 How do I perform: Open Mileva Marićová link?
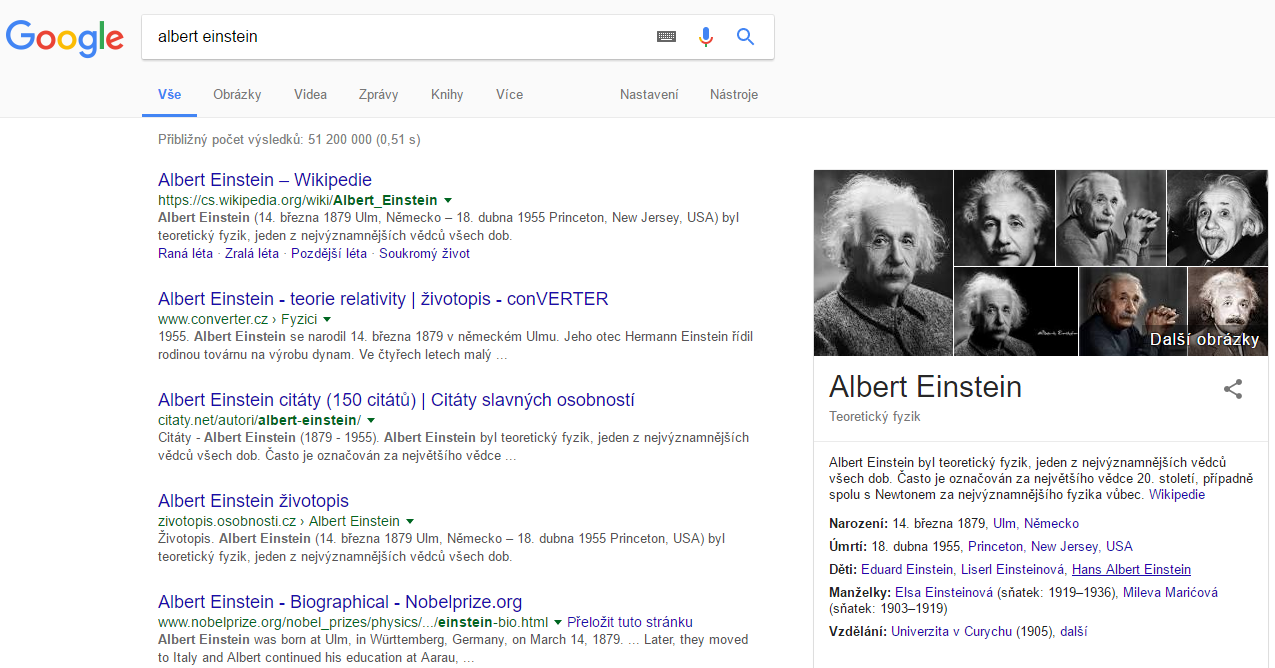(x=1170, y=593)
